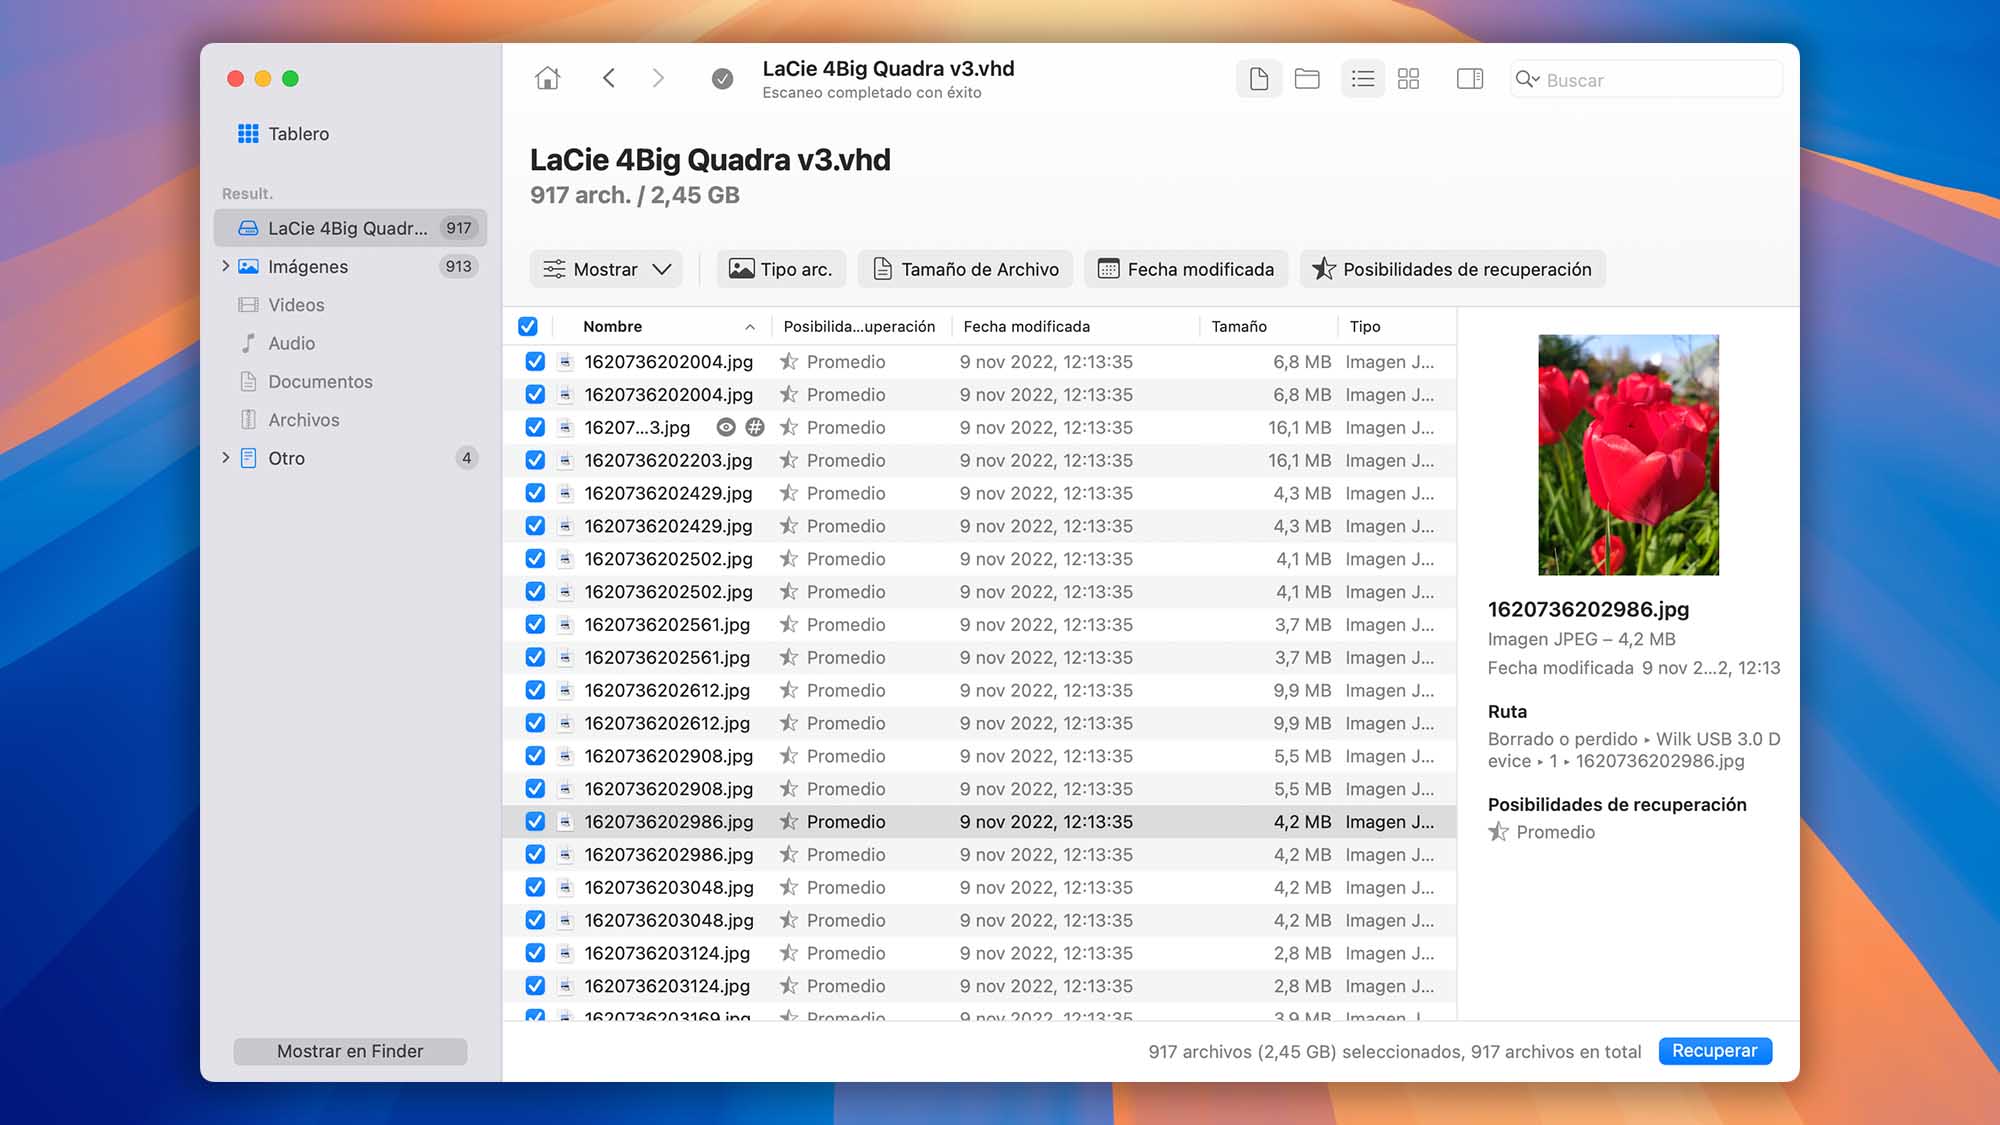Uncheck the highlighted 1620736202986.jpg checkbox
The image size is (2000, 1125).
click(x=535, y=822)
